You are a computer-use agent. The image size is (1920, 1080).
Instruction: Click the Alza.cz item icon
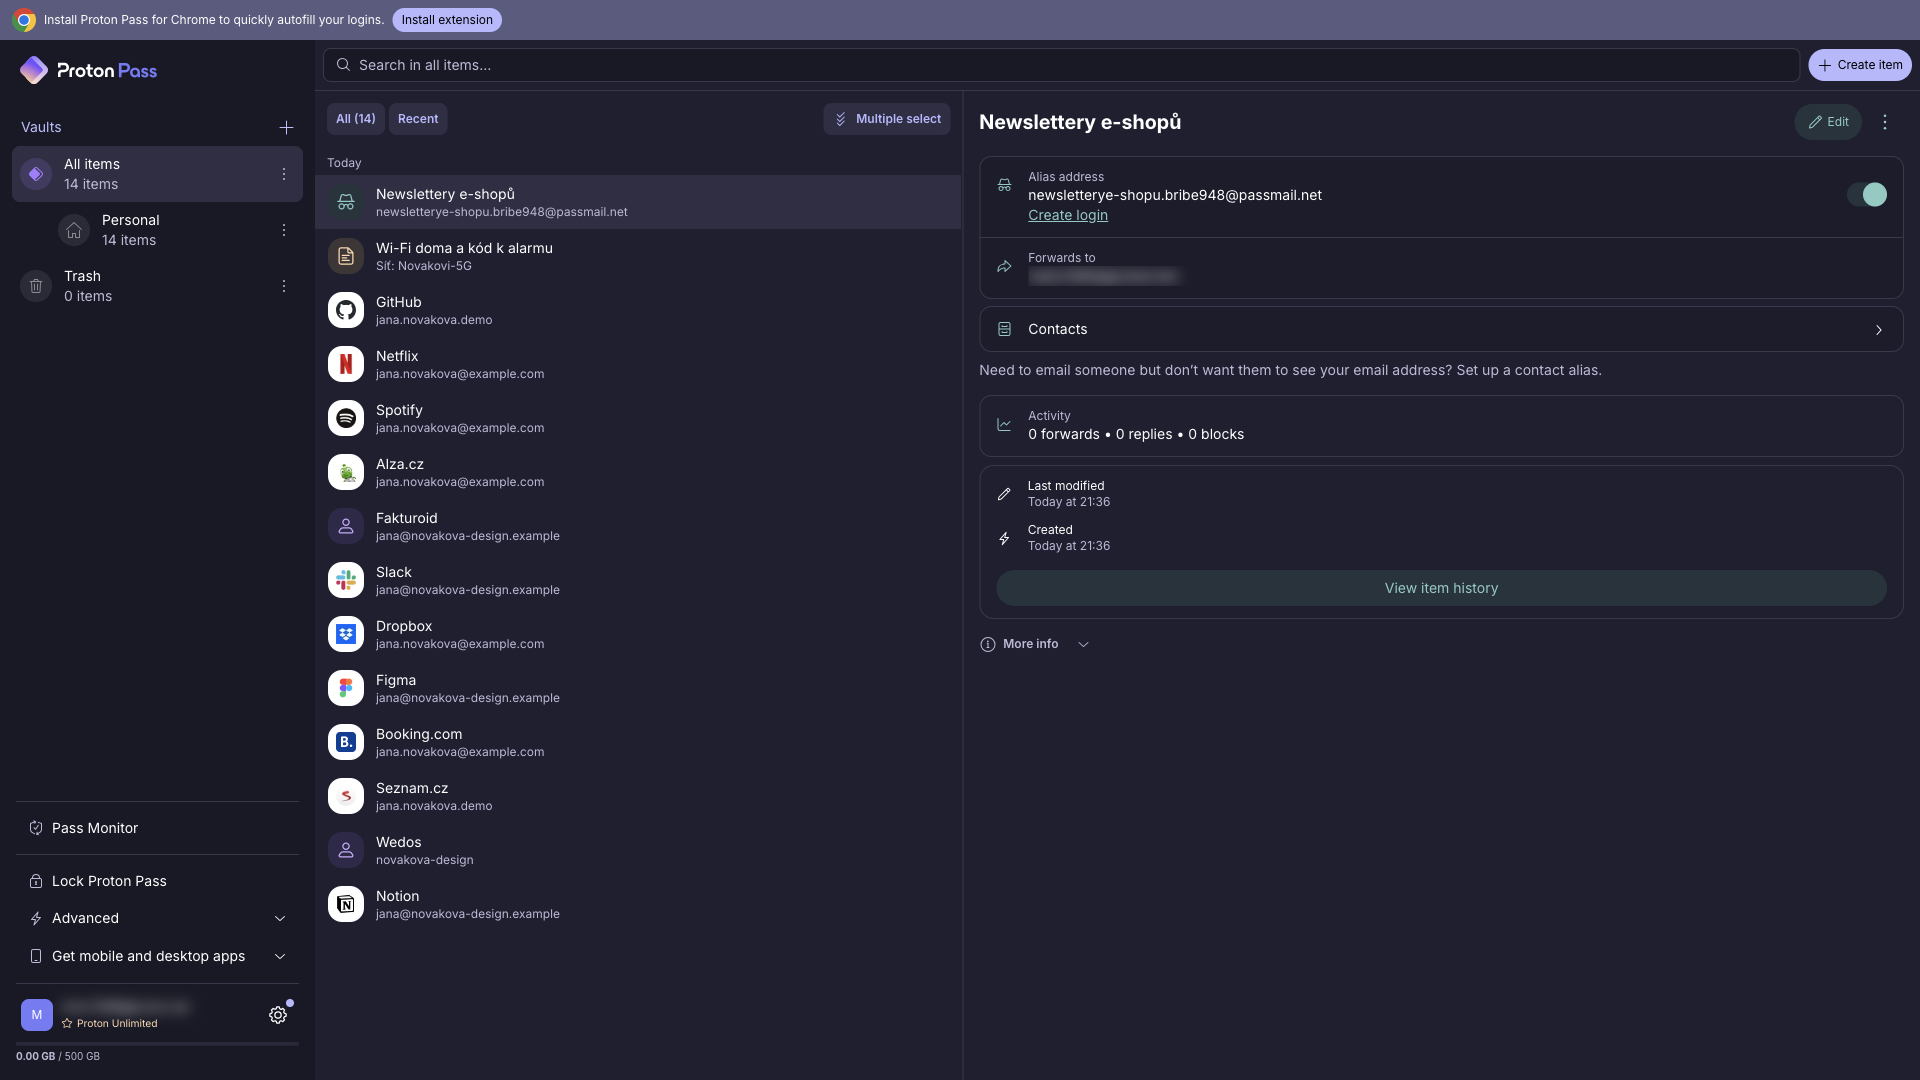[x=346, y=472]
